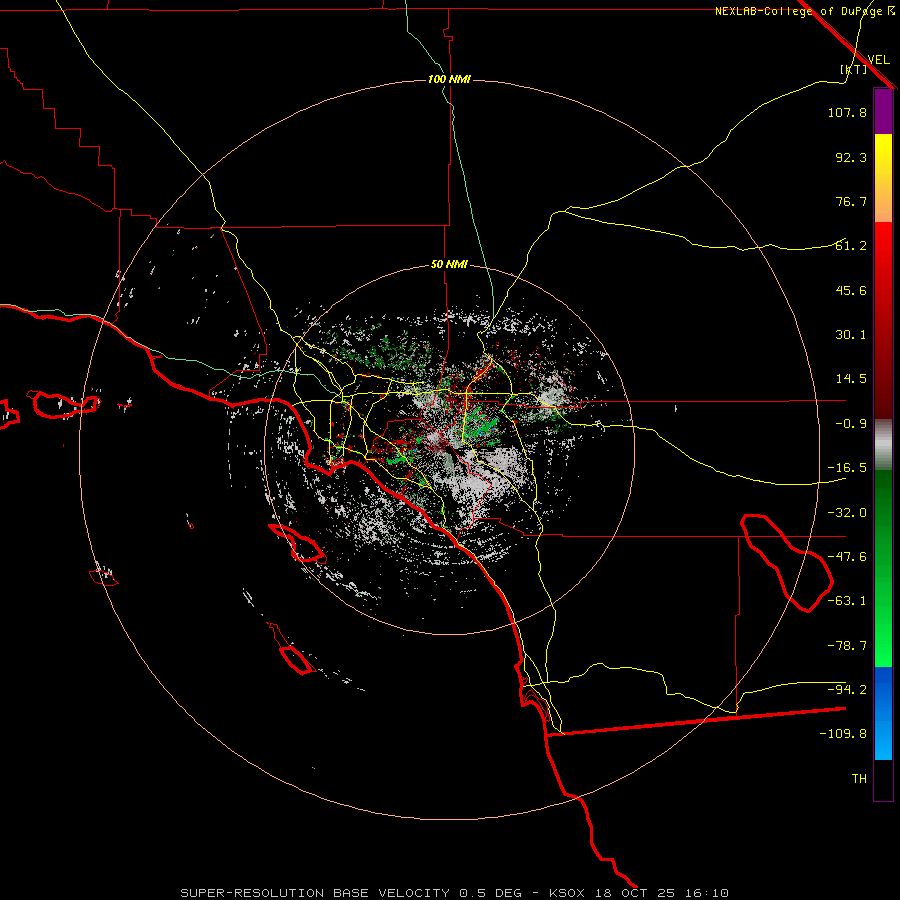Select the -109.8 scale value
Image resolution: width=900 pixels, height=900 pixels.
(843, 734)
